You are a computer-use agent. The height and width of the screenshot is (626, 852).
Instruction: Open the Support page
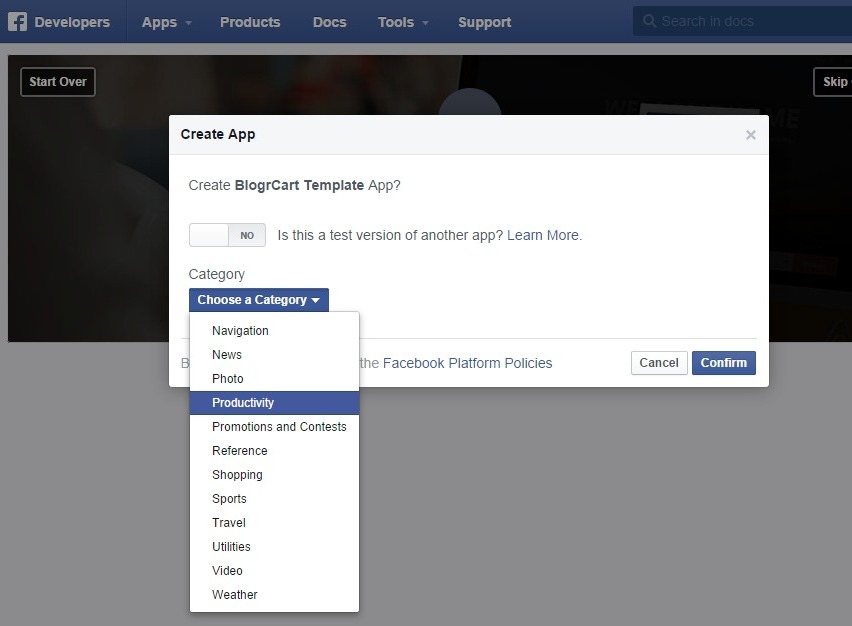coord(485,22)
